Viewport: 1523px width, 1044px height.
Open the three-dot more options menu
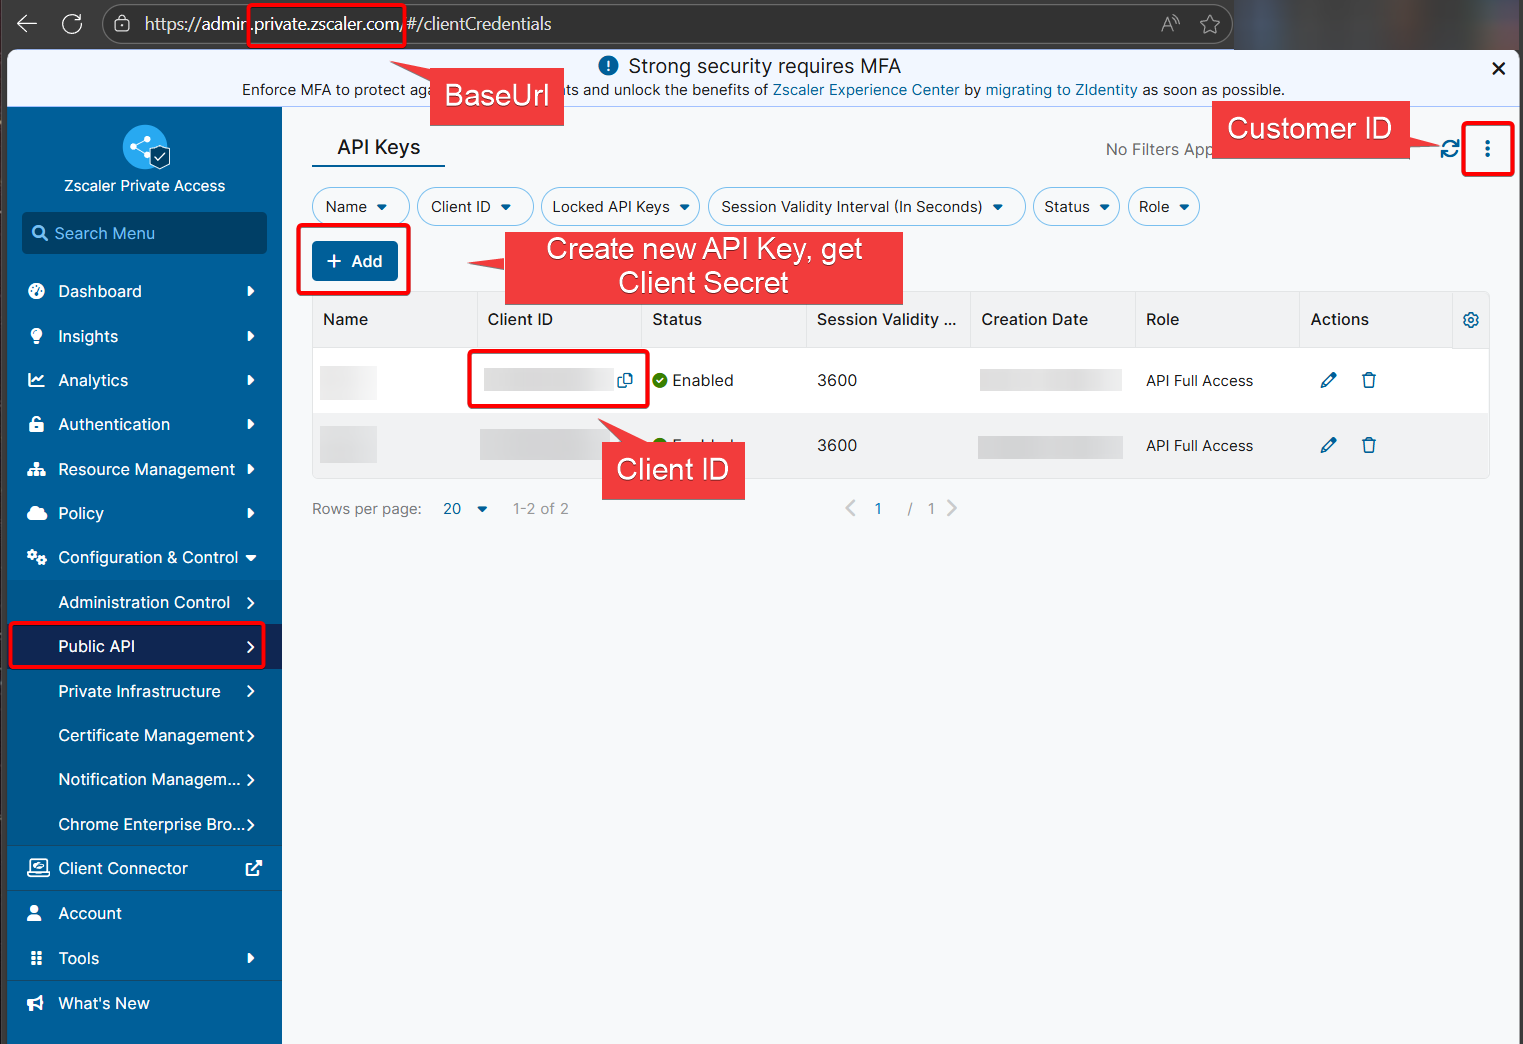point(1487,149)
